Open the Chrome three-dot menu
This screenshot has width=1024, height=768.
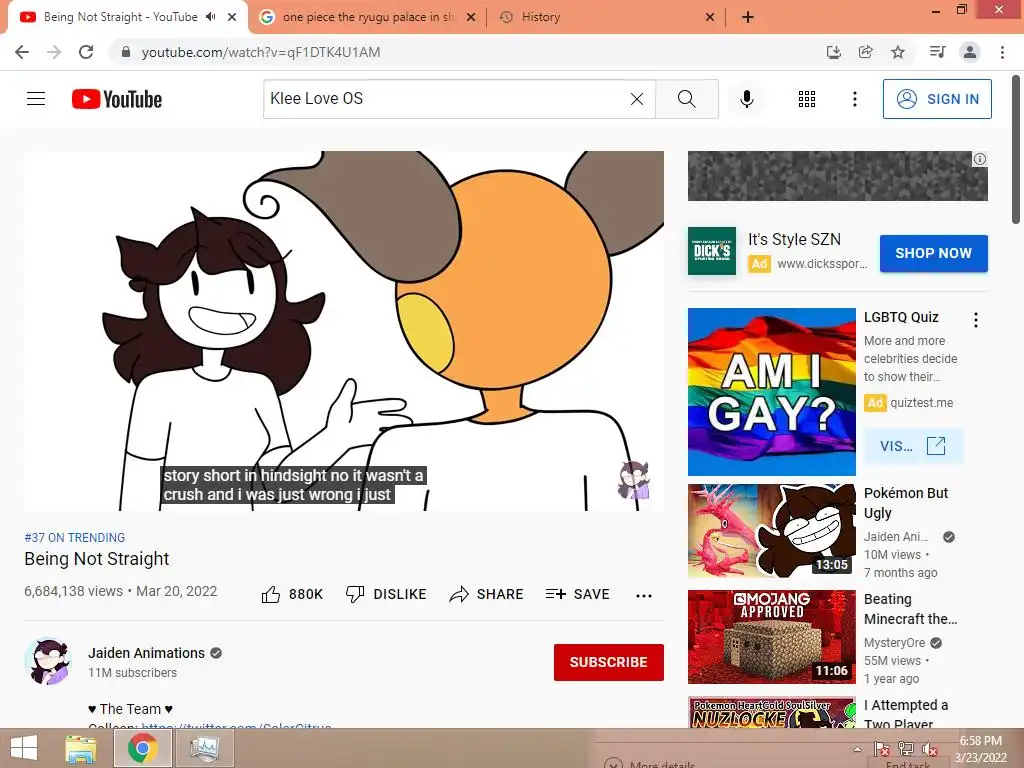1002,52
